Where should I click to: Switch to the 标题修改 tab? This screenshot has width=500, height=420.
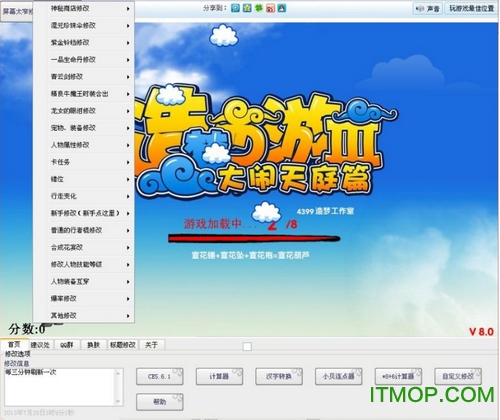pos(123,345)
